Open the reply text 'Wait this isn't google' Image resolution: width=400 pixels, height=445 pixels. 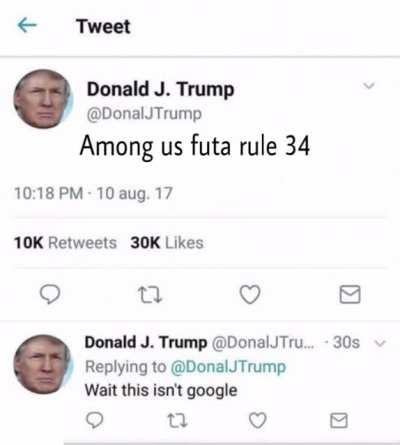[161, 390]
